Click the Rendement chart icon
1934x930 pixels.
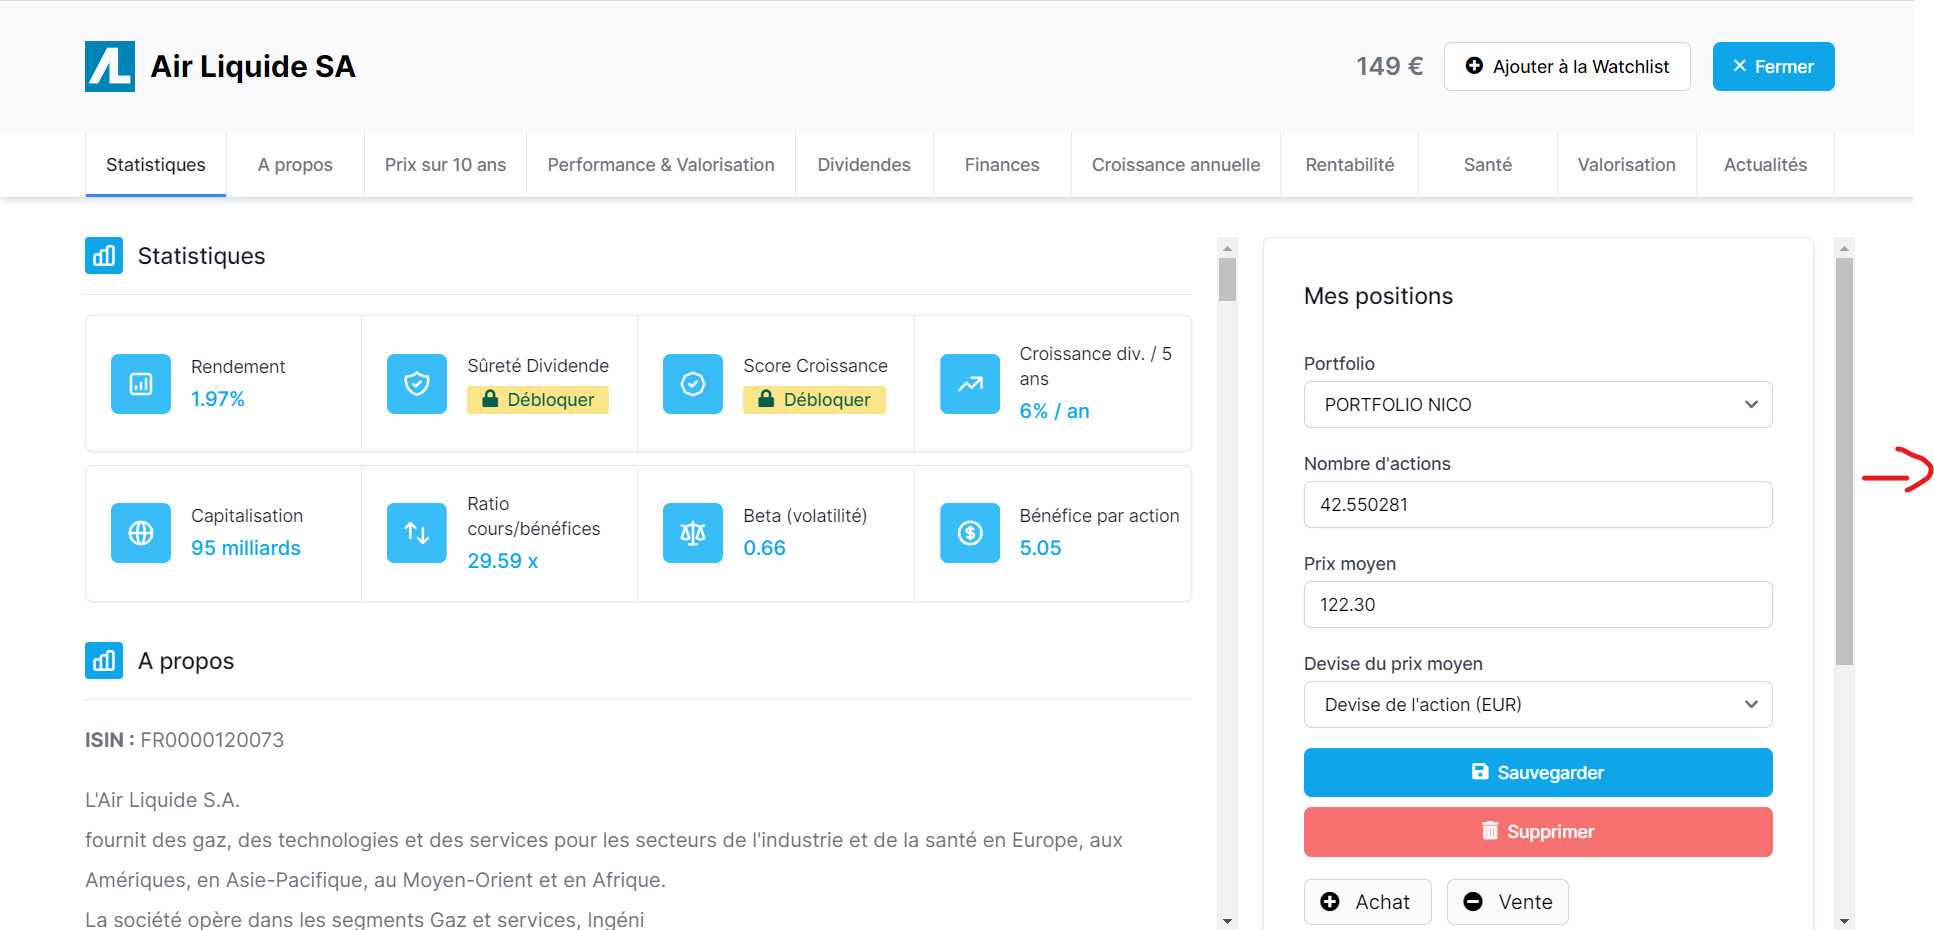(x=141, y=384)
